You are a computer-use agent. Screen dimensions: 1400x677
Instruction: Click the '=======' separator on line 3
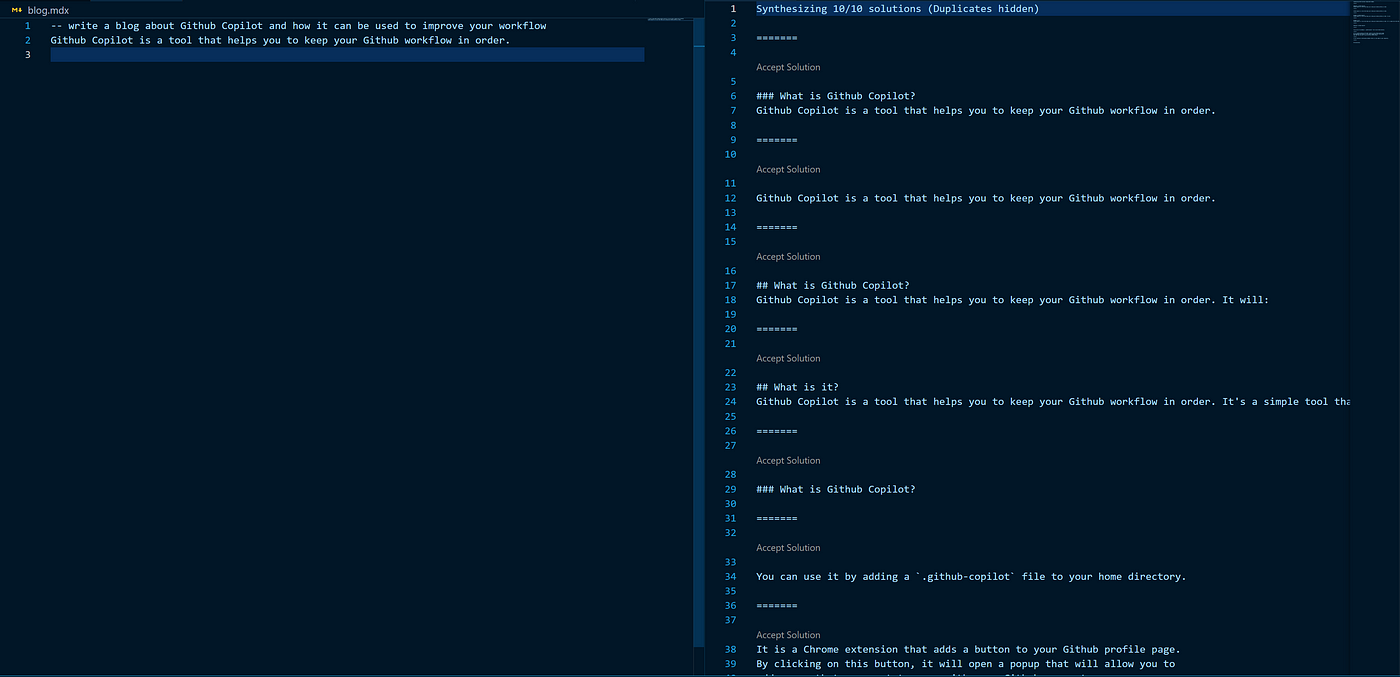click(776, 38)
